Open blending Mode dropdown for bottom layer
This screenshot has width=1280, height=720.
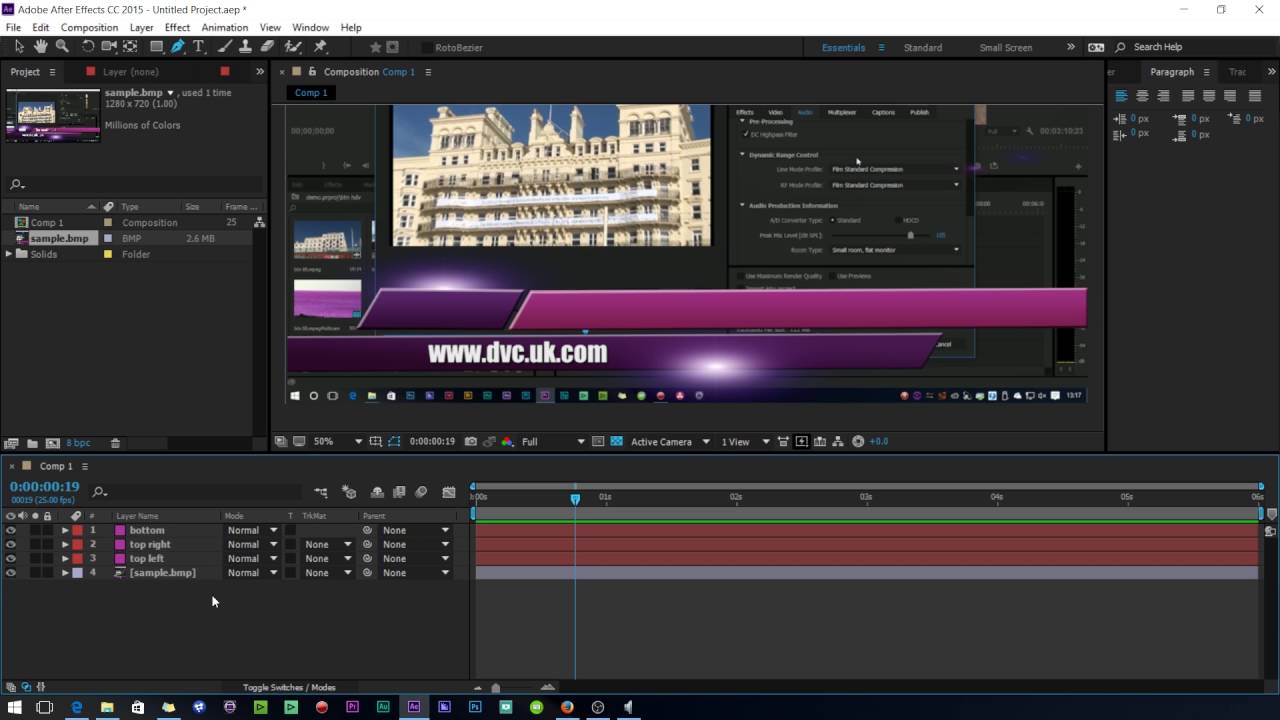click(252, 531)
